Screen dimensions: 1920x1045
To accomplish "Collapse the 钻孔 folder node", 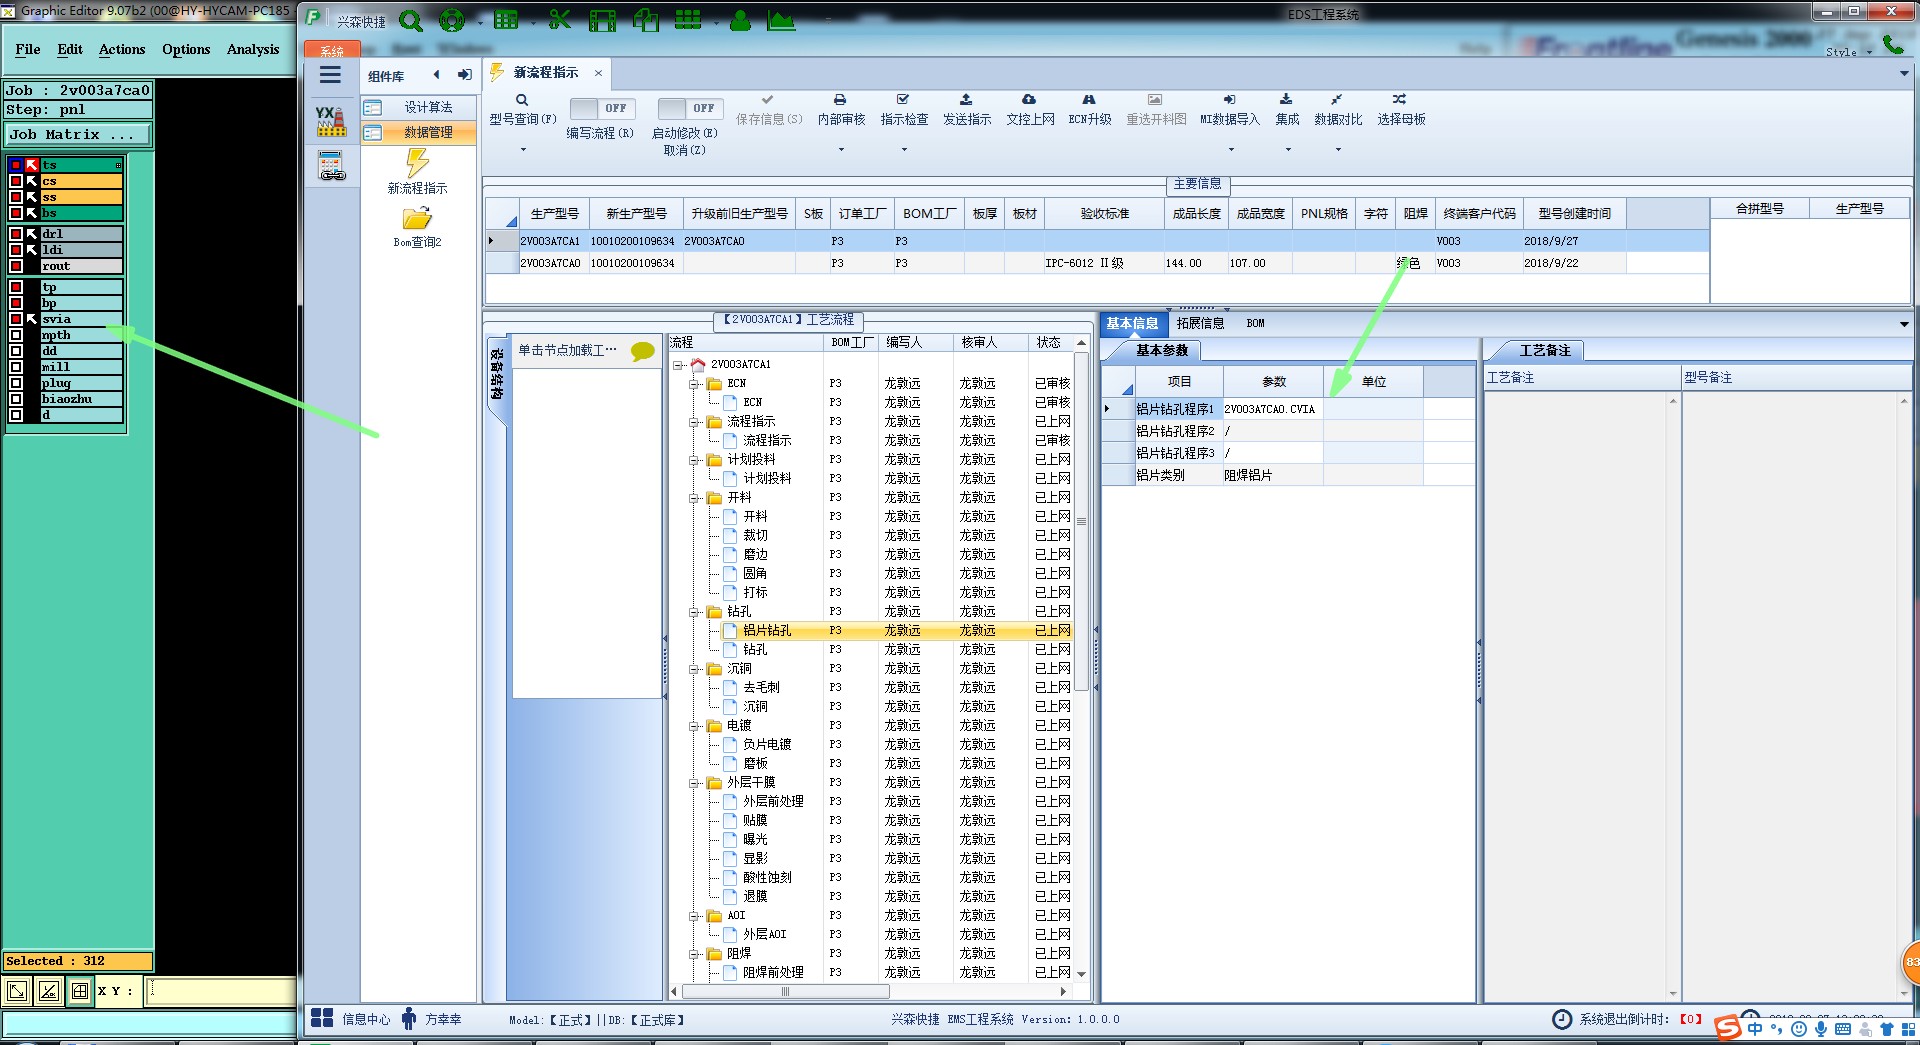I will click(x=694, y=612).
